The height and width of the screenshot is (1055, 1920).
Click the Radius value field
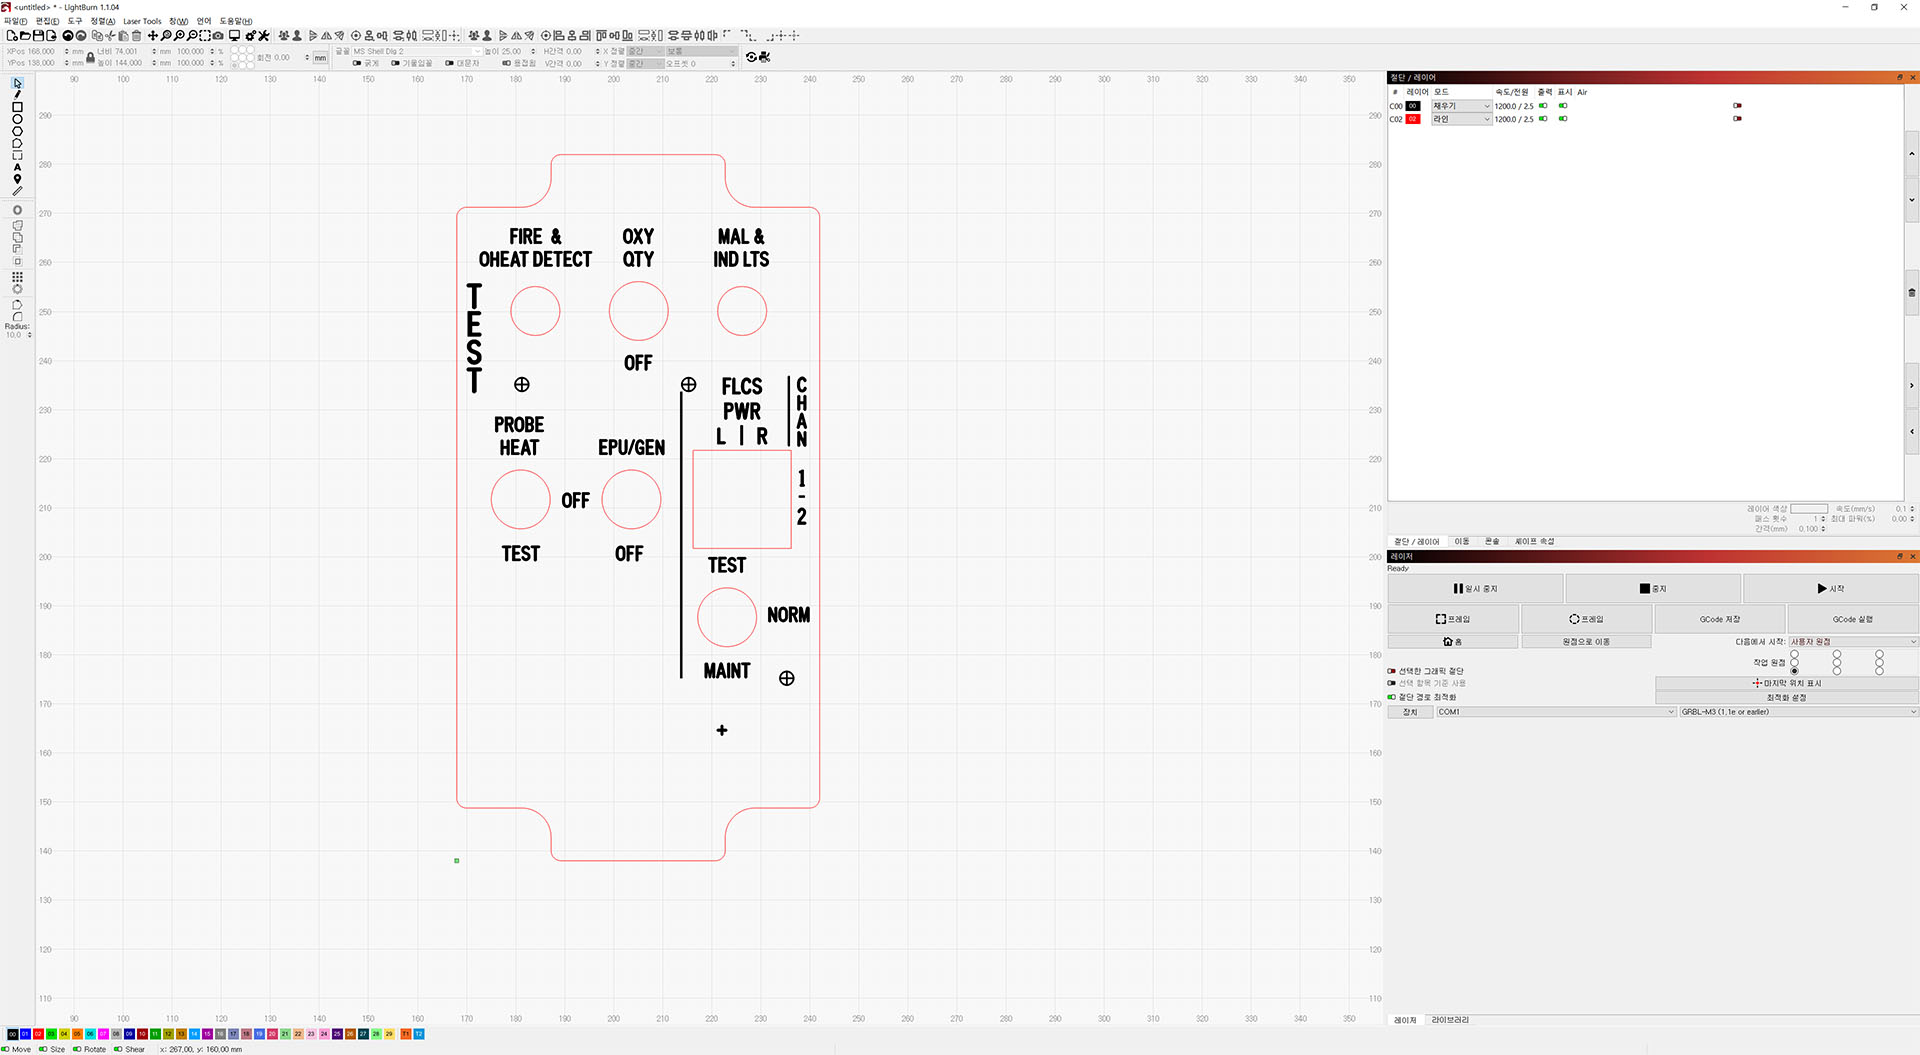(x=17, y=334)
